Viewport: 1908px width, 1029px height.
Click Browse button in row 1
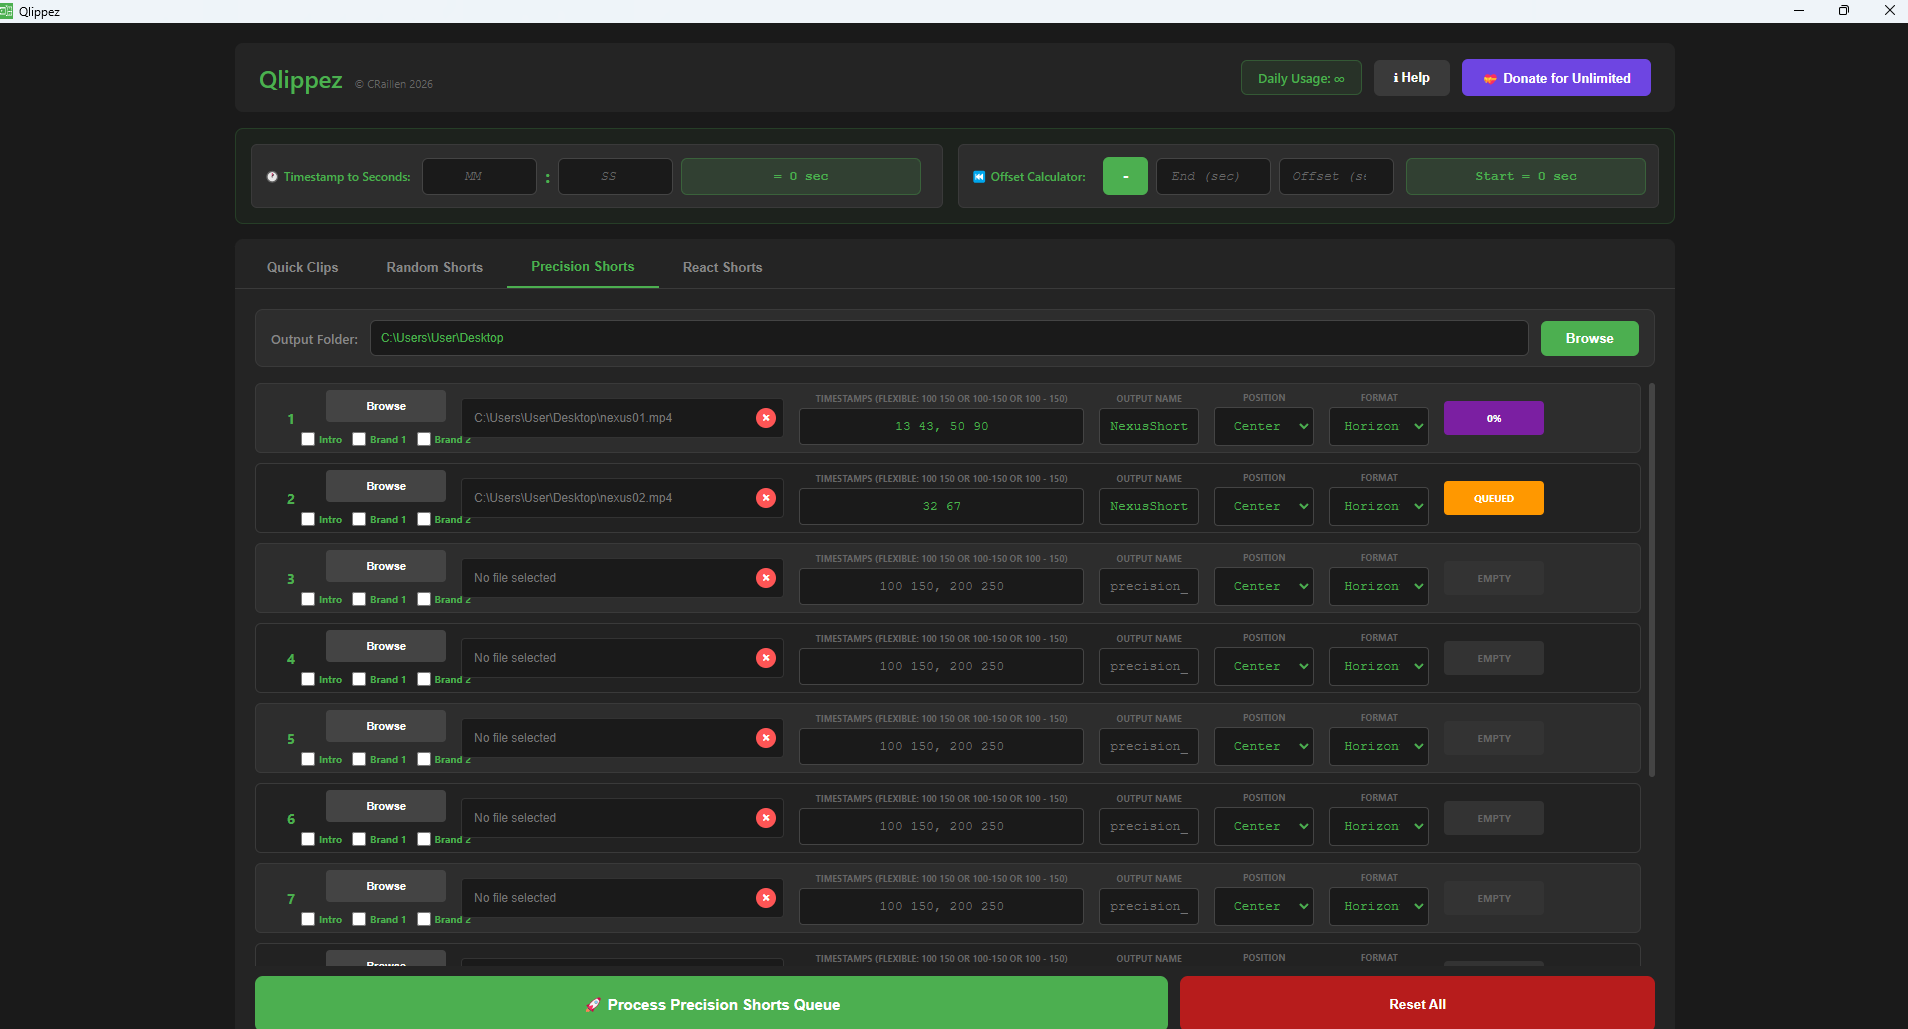coord(386,406)
